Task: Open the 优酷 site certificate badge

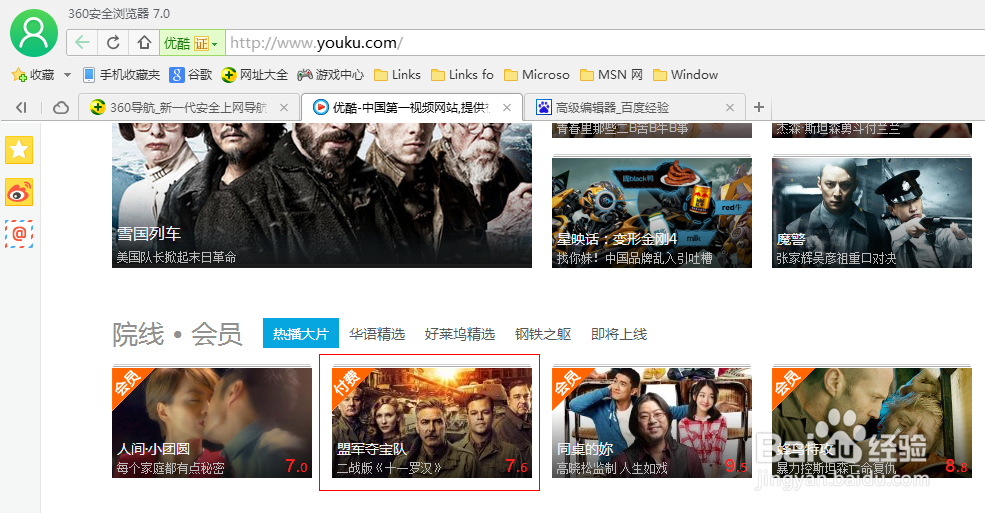Action: (x=192, y=43)
